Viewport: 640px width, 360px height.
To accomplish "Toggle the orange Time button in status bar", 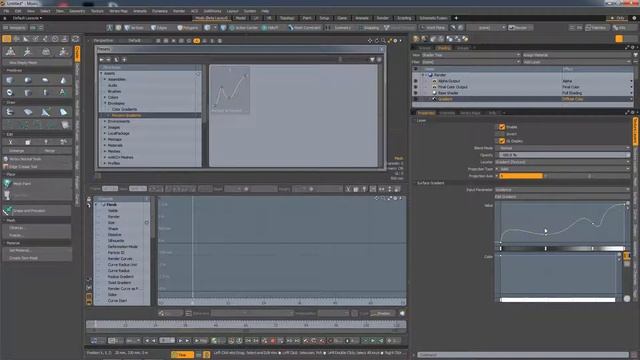I will [x=182, y=355].
